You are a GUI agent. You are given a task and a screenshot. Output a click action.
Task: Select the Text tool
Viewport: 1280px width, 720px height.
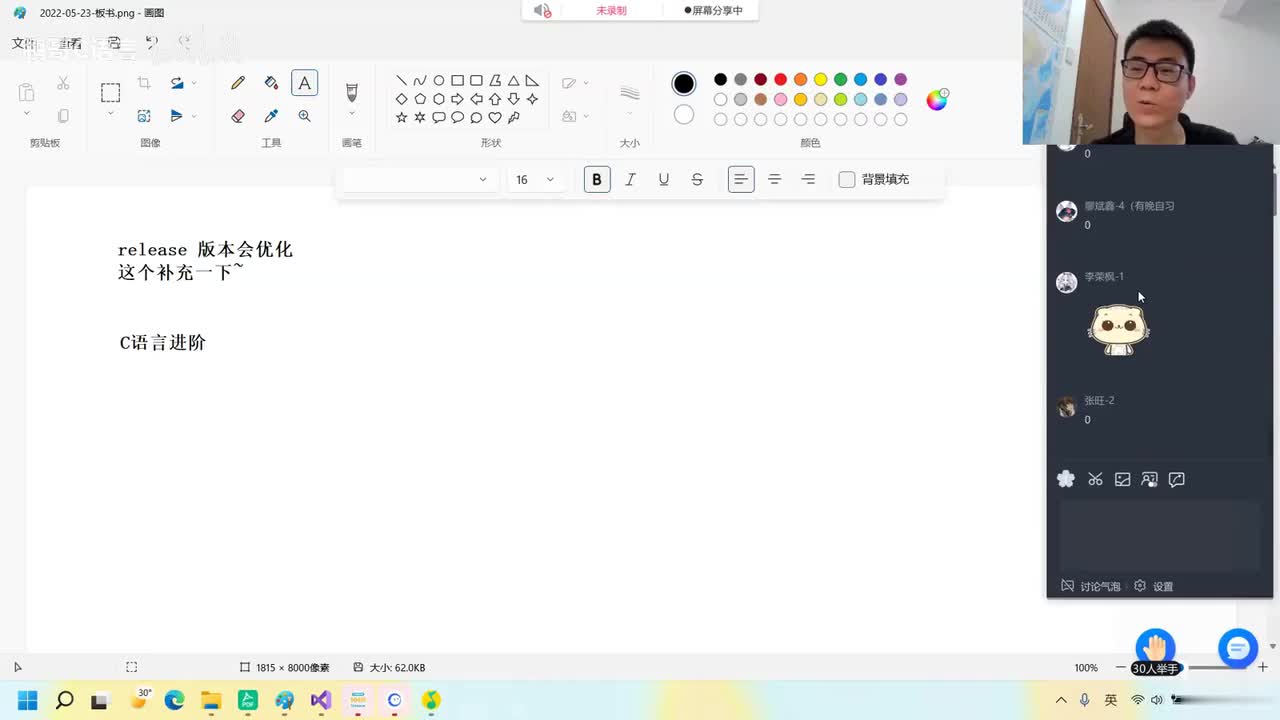click(304, 83)
